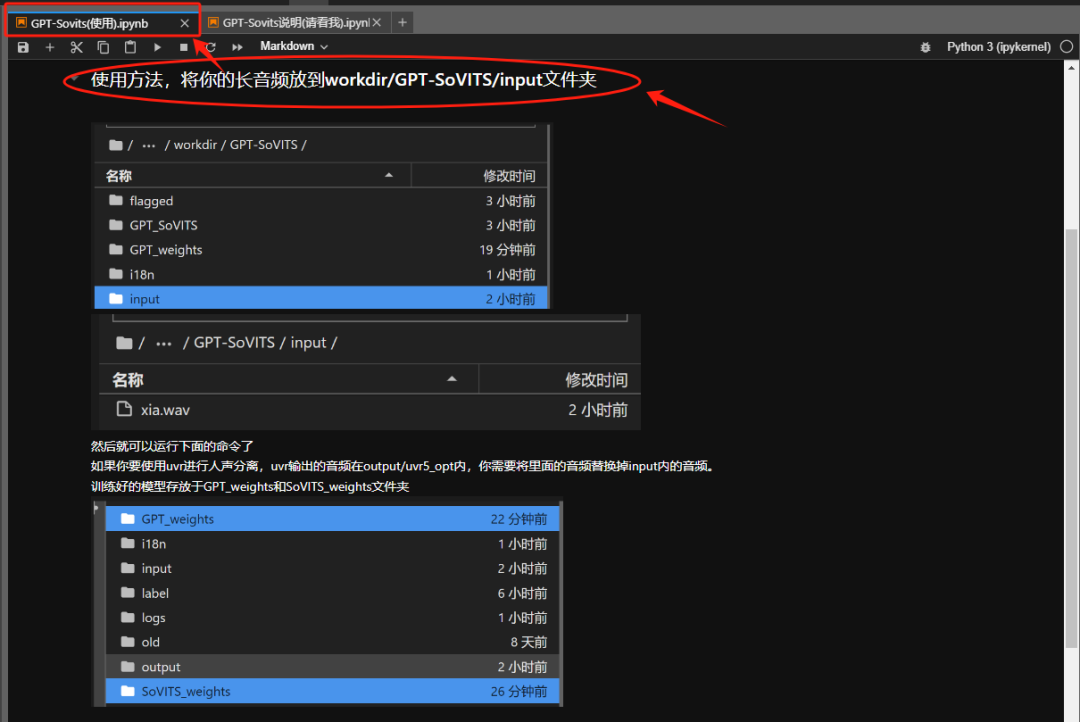Open a new launcher tab with plus
The width and height of the screenshot is (1080, 722).
[x=402, y=23]
